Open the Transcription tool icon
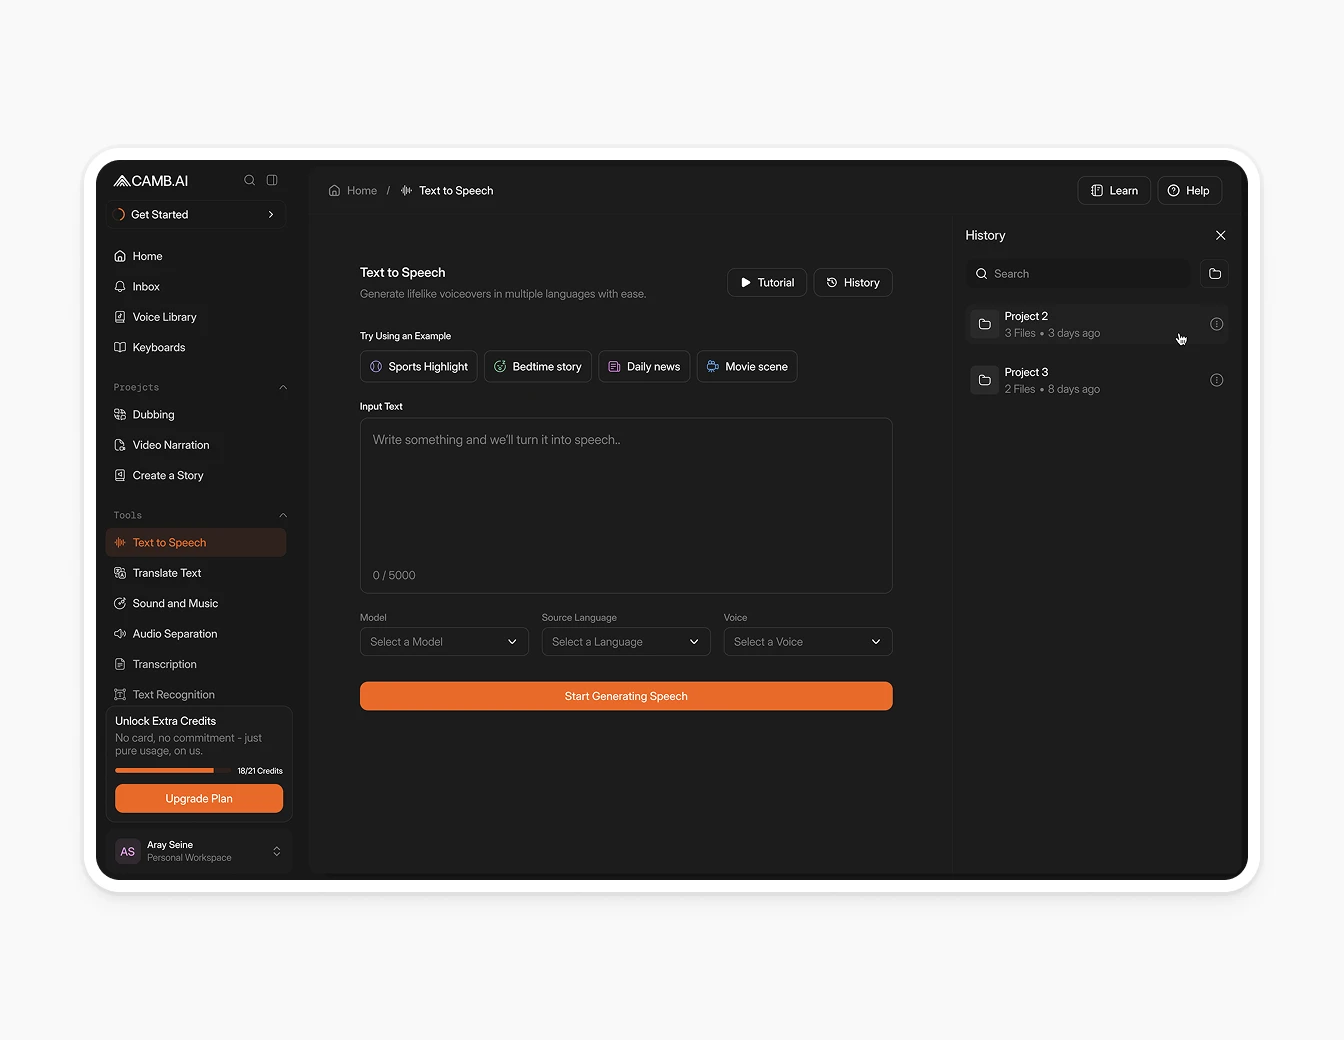Image resolution: width=1344 pixels, height=1040 pixels. pos(119,664)
